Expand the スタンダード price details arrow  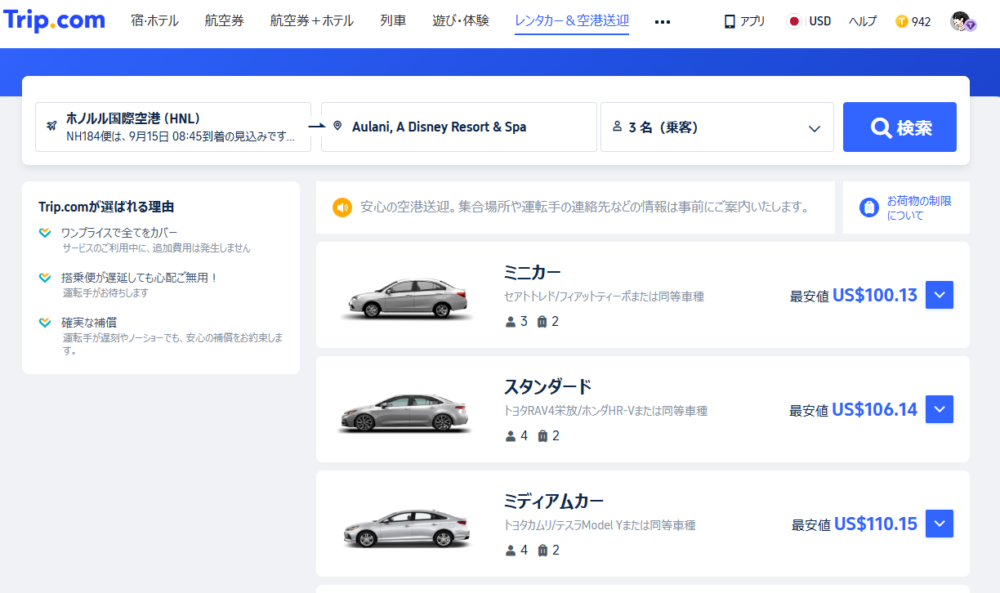pyautogui.click(x=939, y=409)
